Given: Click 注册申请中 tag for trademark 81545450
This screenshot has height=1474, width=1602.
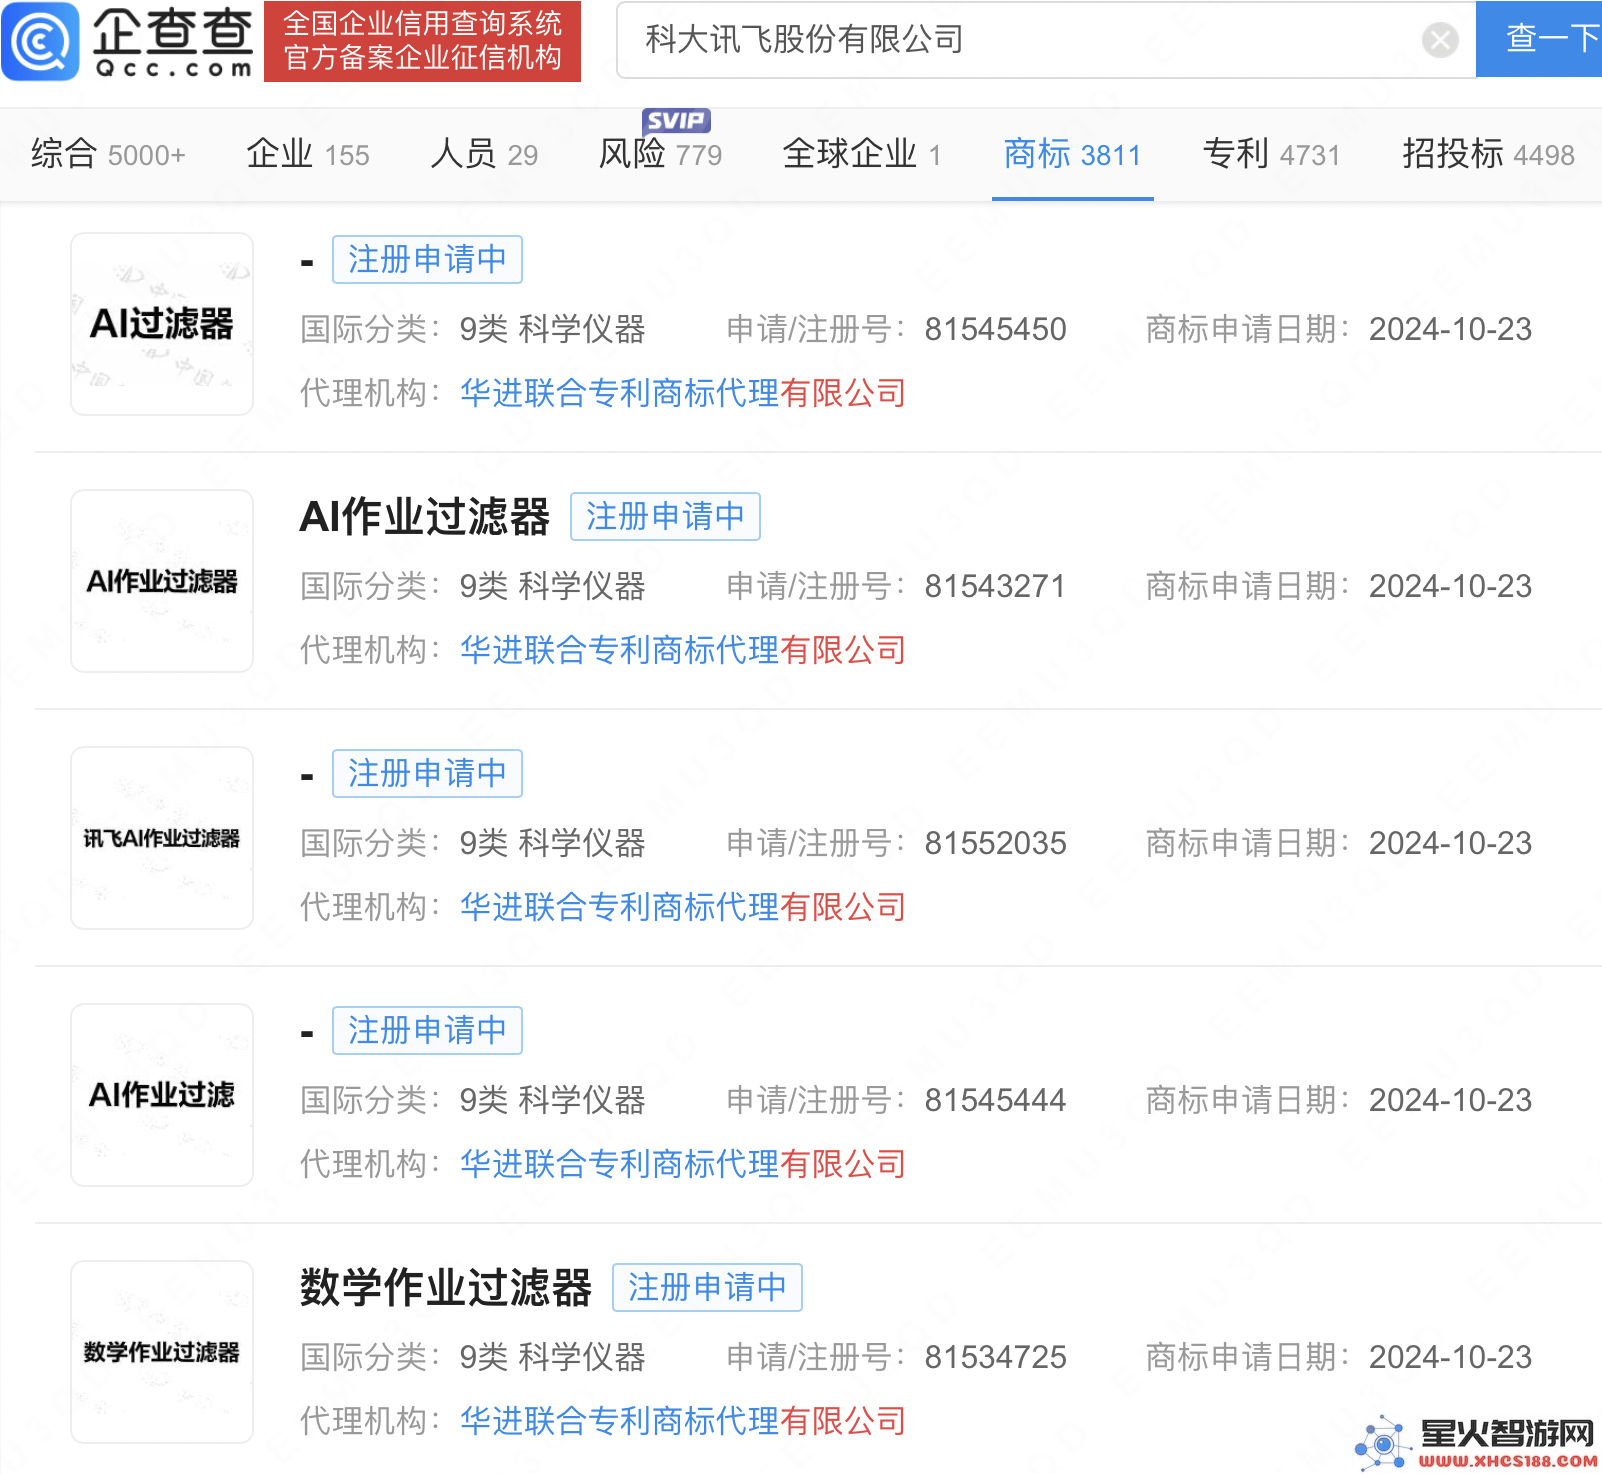Looking at the screenshot, I should tap(427, 260).
